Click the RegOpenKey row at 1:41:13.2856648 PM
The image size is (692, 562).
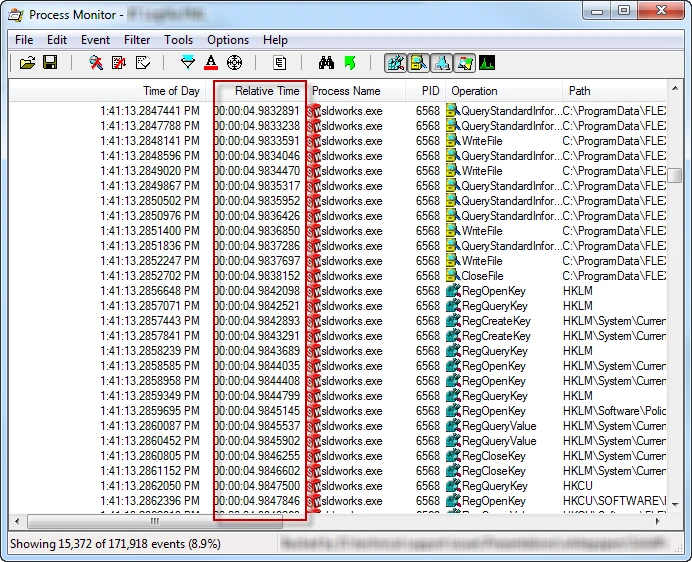(x=338, y=291)
